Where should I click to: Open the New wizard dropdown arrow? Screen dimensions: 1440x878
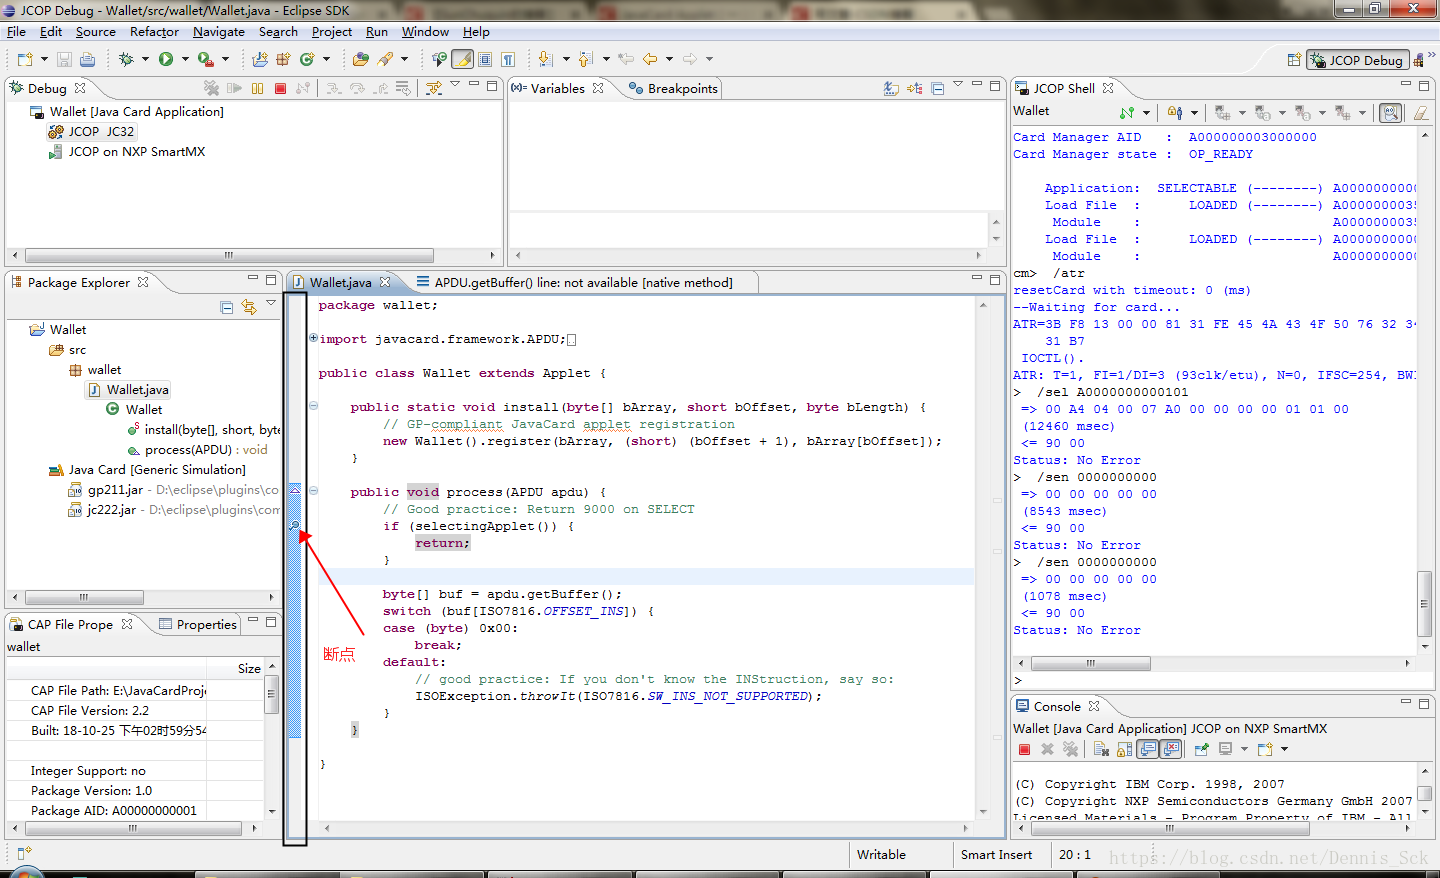point(44,59)
